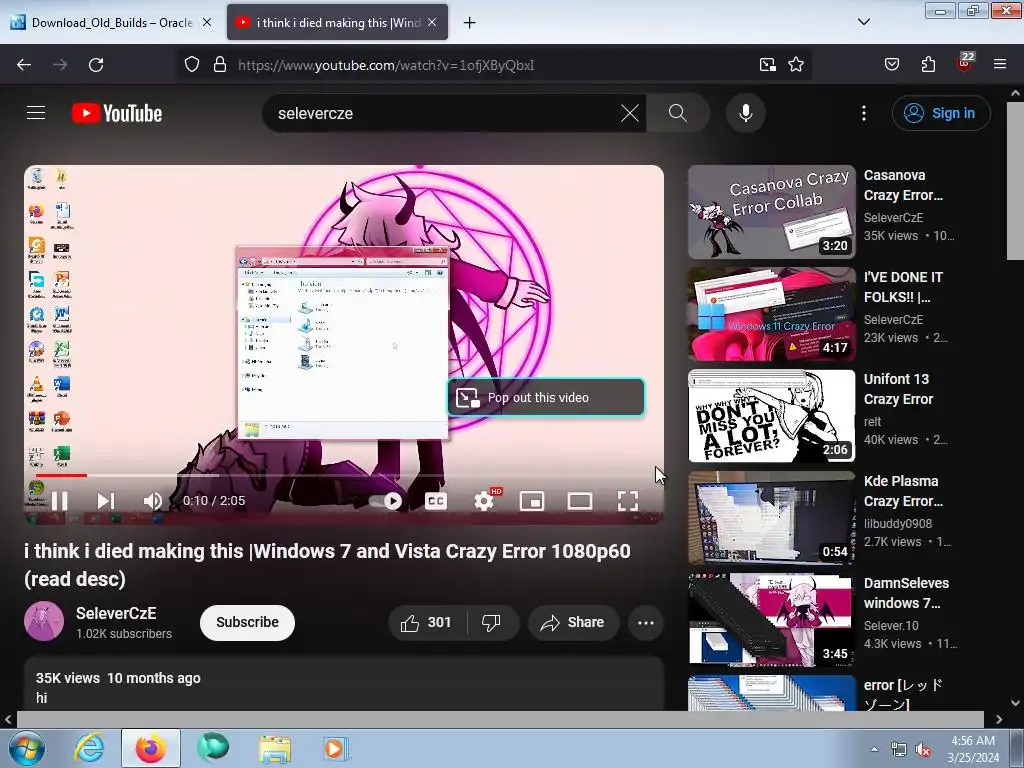The image size is (1024, 768).
Task: Show site security padlock info
Action: tap(220, 65)
